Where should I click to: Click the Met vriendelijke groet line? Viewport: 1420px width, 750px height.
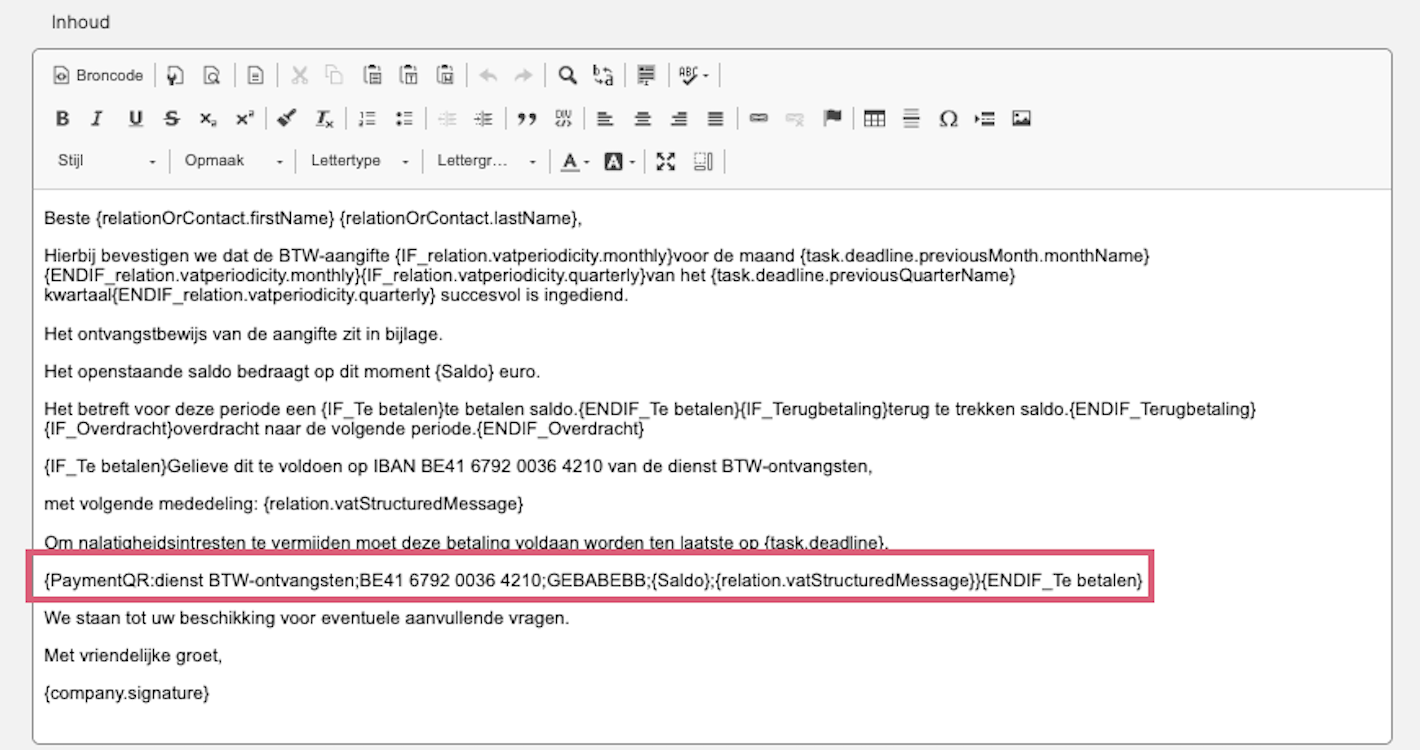(x=133, y=655)
